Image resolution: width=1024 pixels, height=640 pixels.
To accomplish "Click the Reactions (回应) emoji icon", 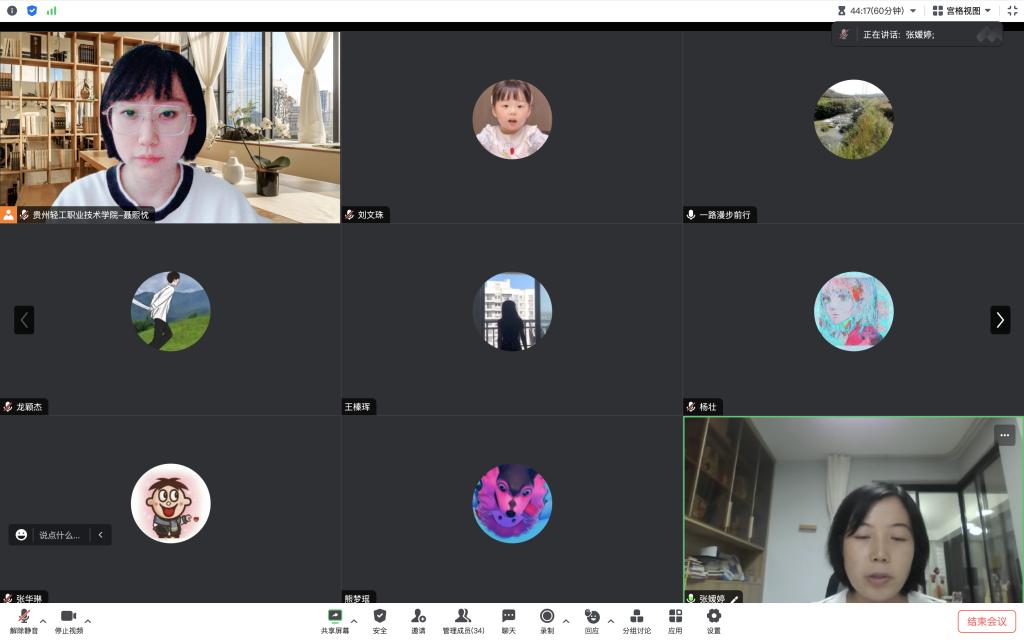I will (x=592, y=616).
